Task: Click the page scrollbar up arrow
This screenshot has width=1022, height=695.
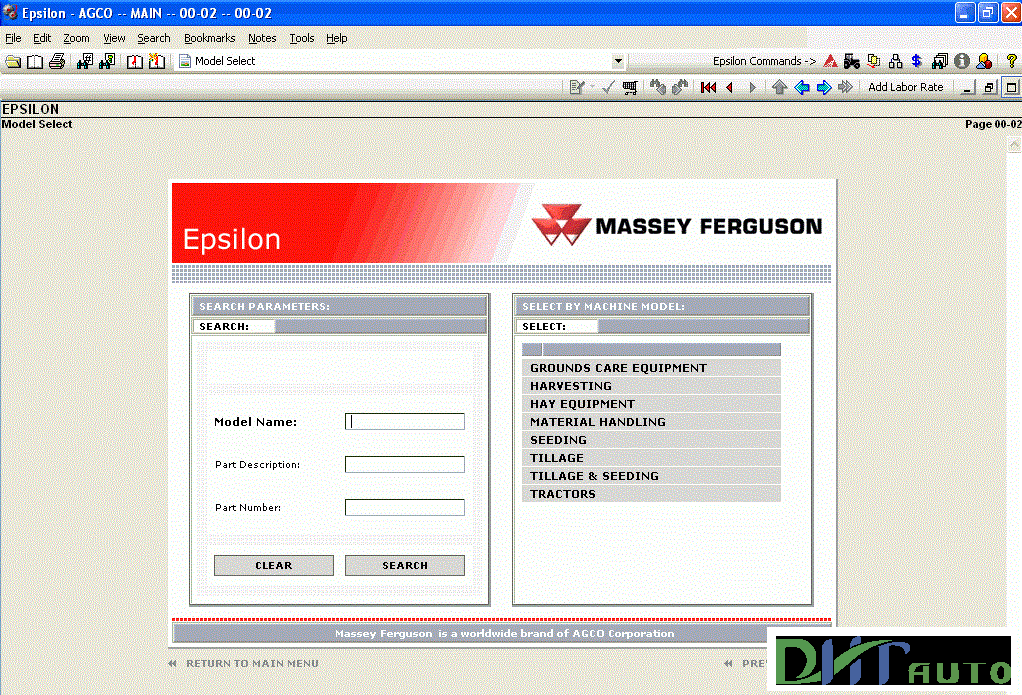Action: point(1014,144)
